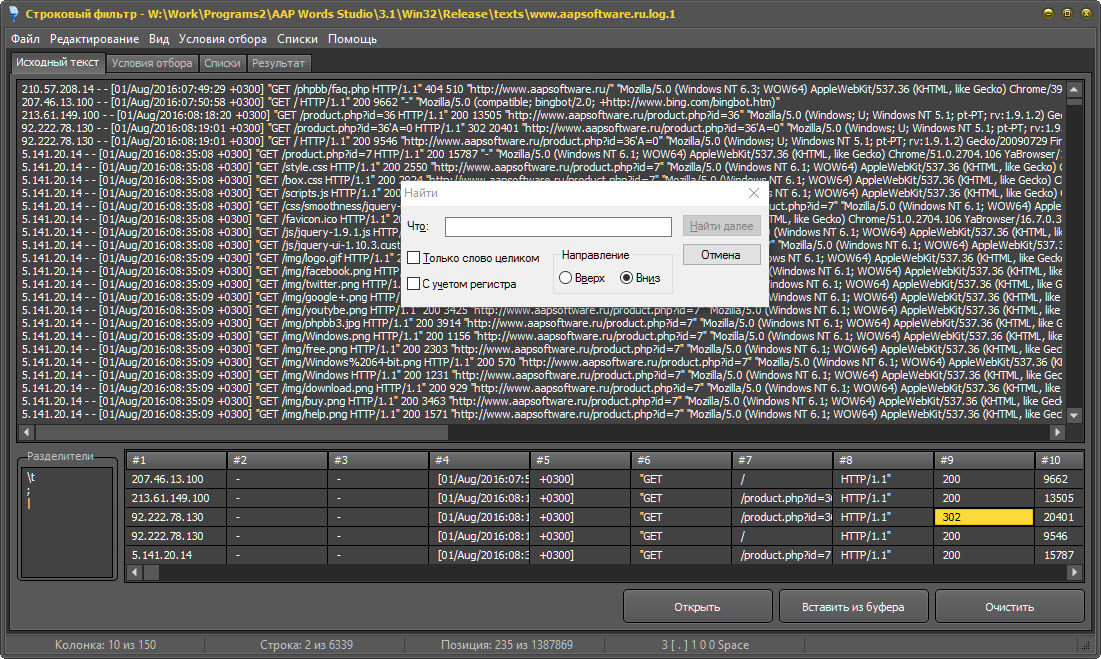
Task: Open the Файл menu
Action: coord(26,39)
